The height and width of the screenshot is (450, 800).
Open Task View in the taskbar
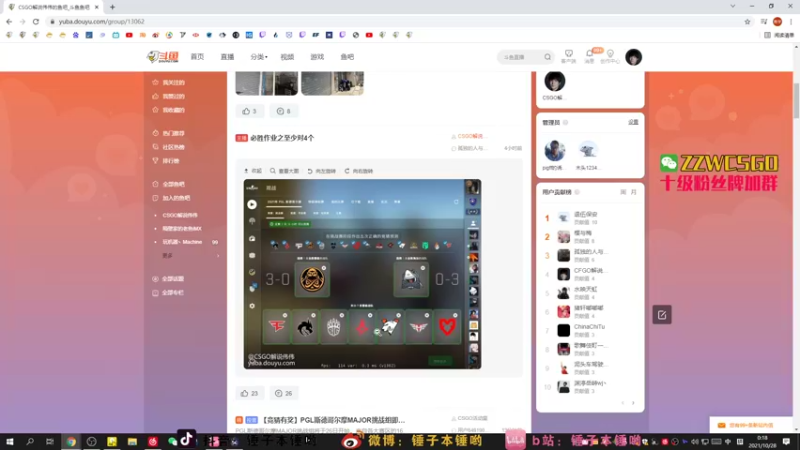[x=49, y=442]
